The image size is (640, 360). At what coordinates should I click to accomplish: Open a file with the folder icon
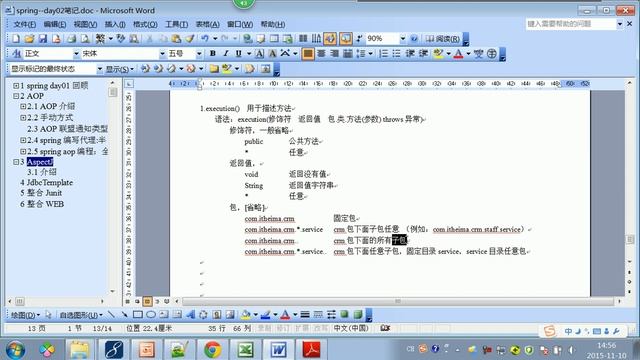pos(29,39)
